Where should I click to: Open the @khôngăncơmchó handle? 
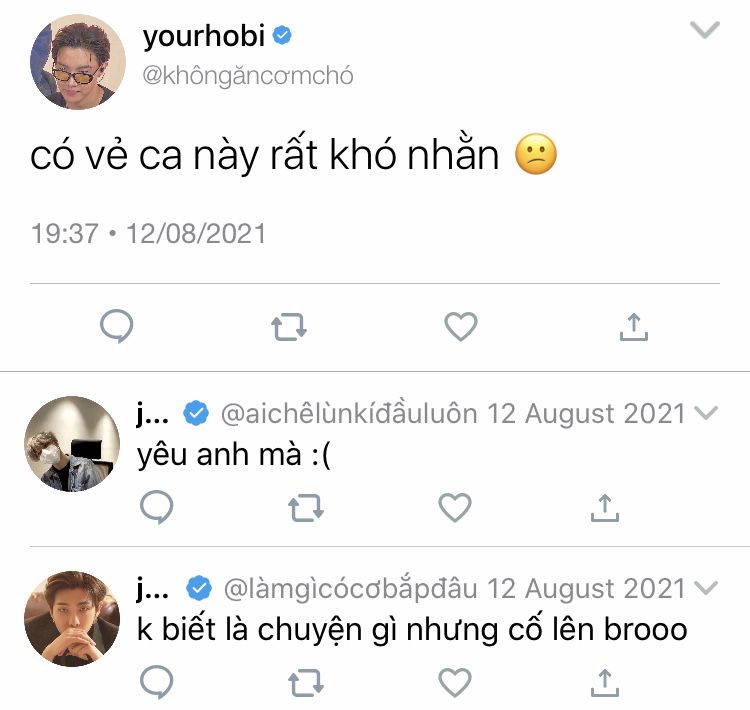(248, 76)
